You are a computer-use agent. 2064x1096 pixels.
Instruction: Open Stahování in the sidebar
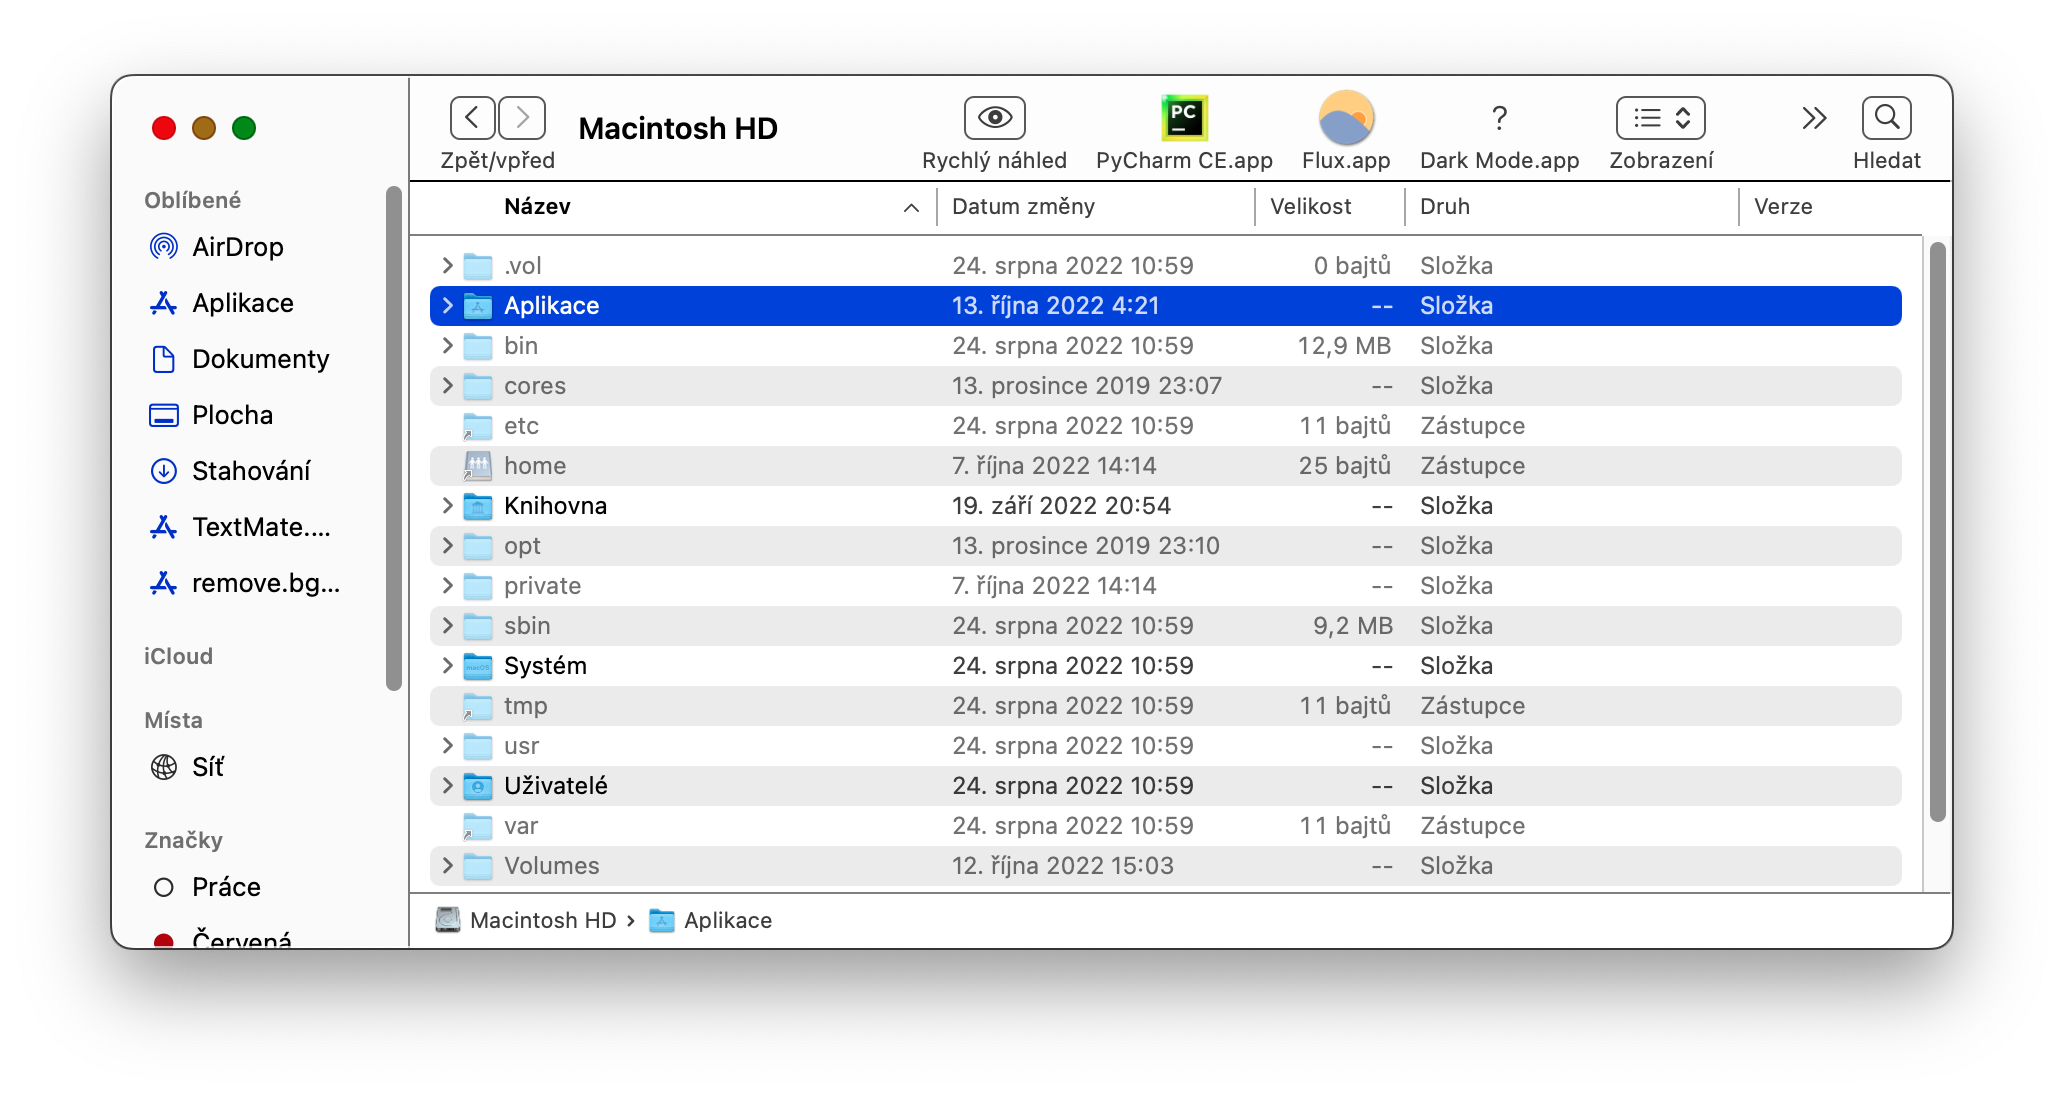pos(250,471)
